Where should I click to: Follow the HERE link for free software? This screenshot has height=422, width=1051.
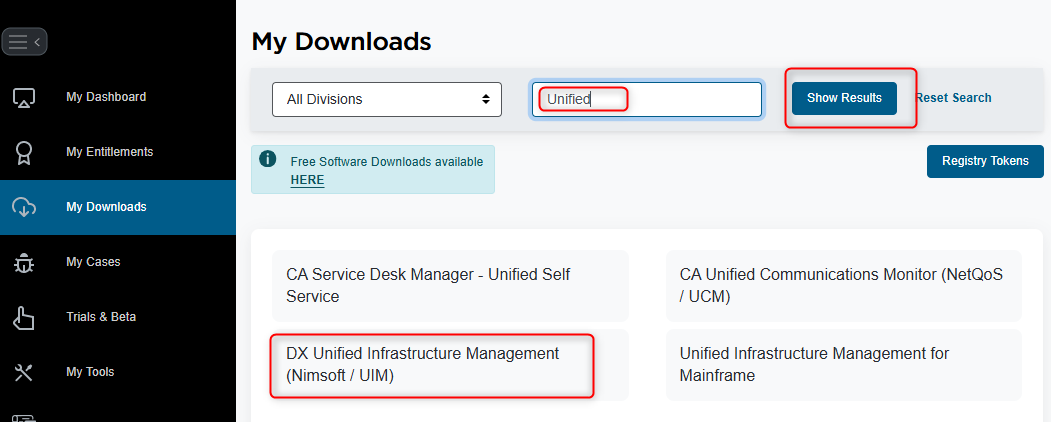[307, 180]
